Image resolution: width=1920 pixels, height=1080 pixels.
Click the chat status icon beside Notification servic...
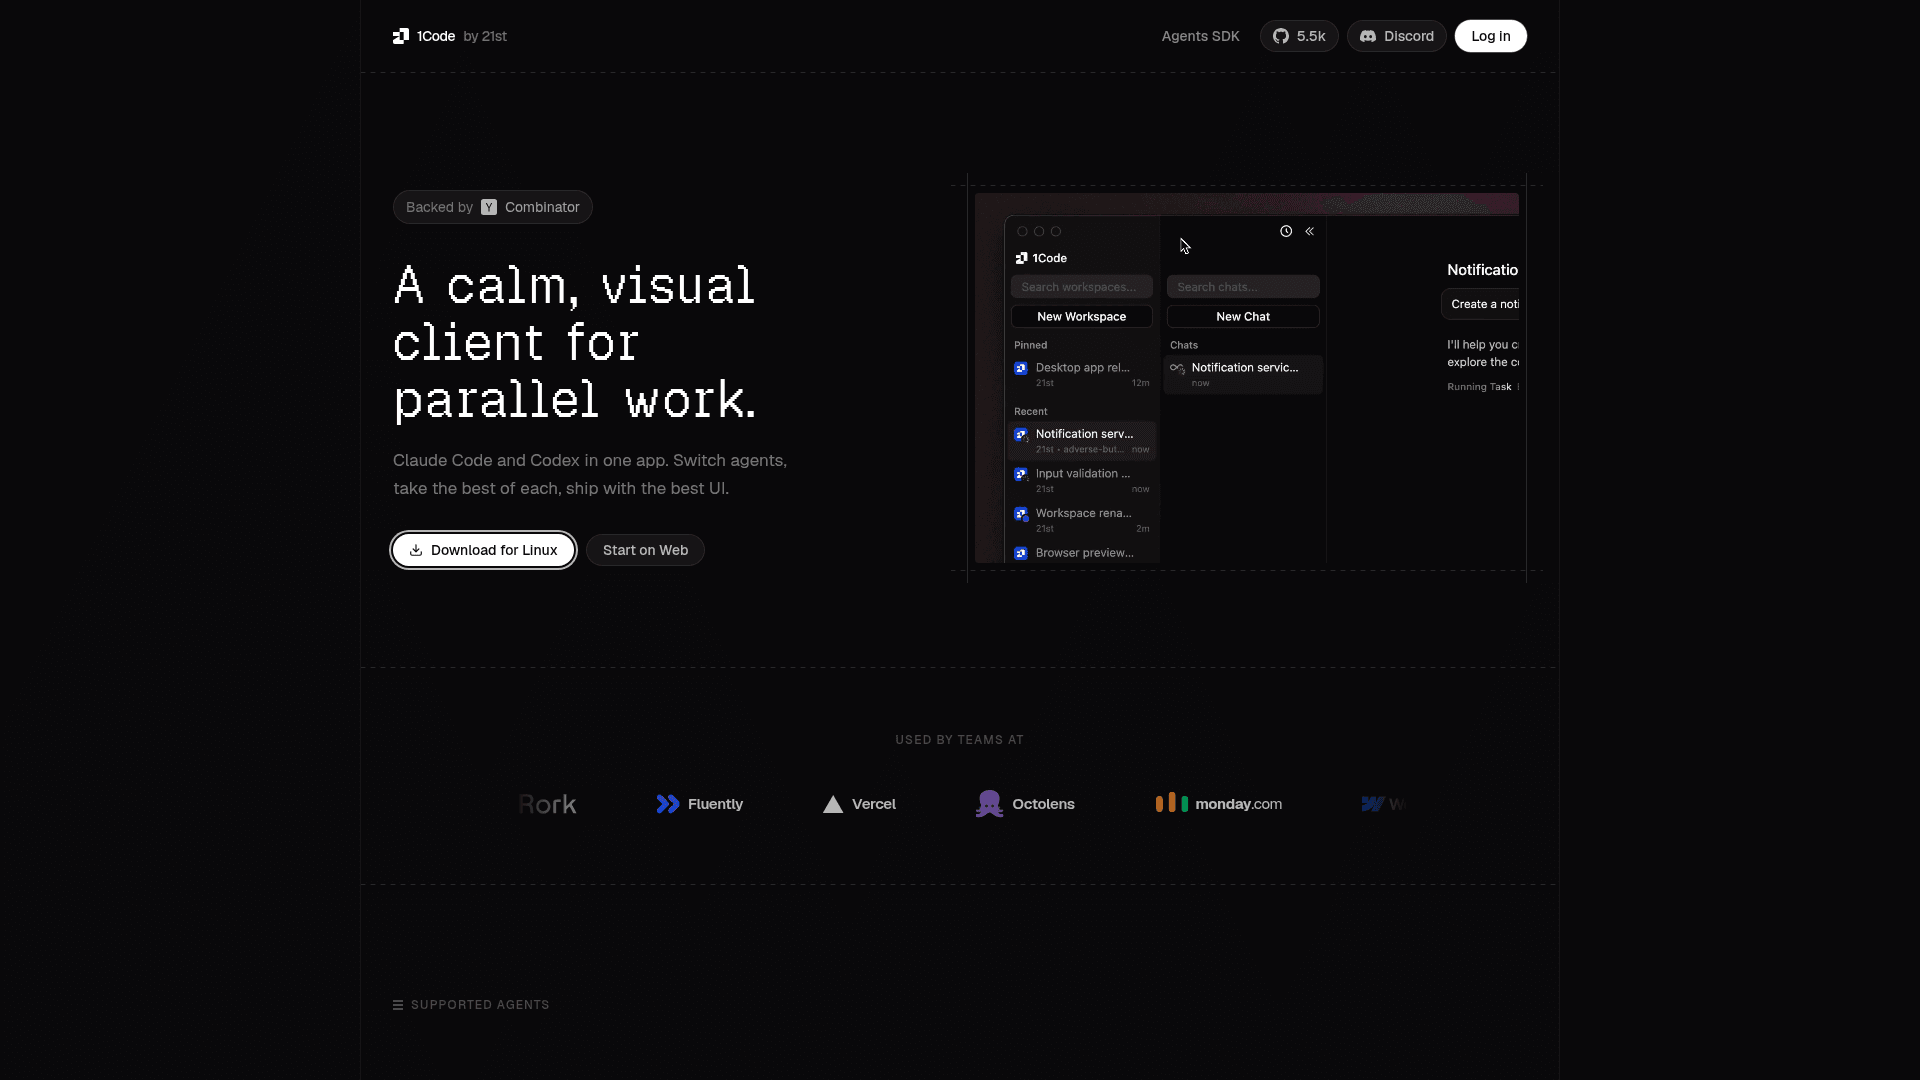tap(1178, 368)
